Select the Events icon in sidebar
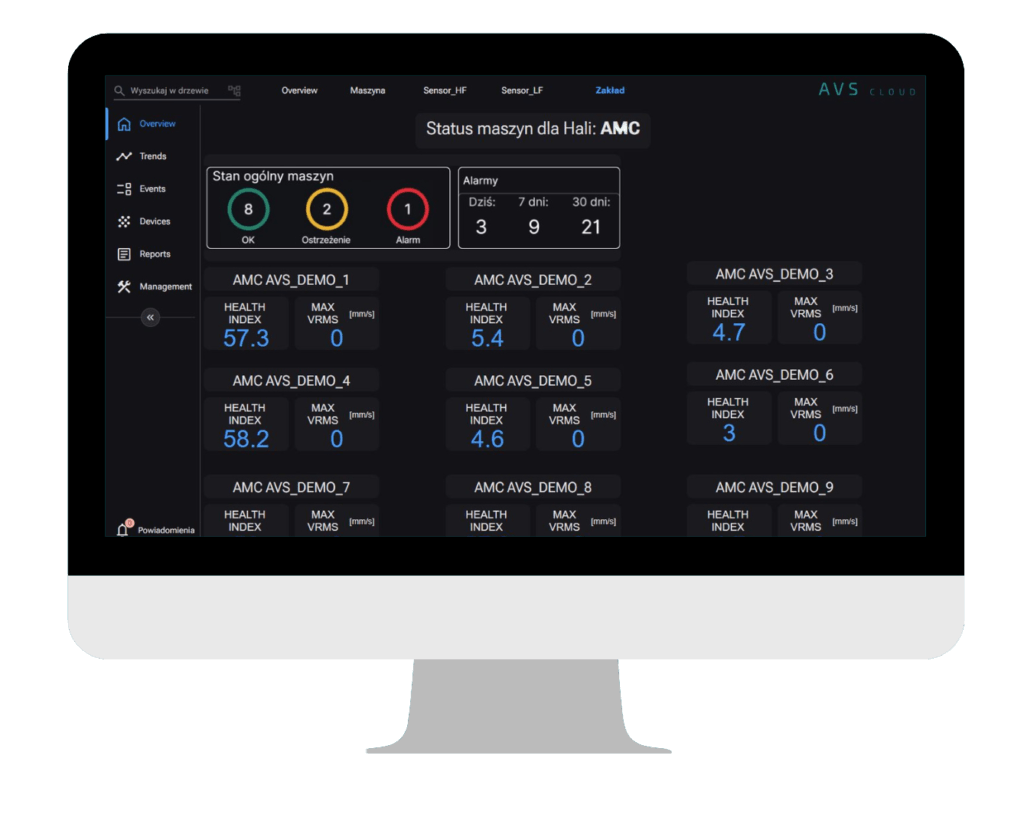Screen dimensions: 1024x827 [124, 189]
